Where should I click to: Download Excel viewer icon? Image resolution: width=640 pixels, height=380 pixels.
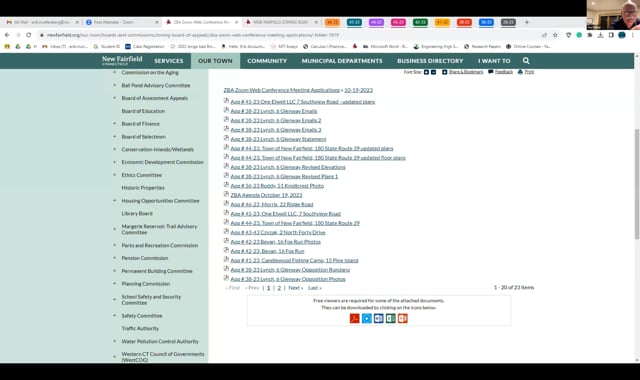coord(391,318)
